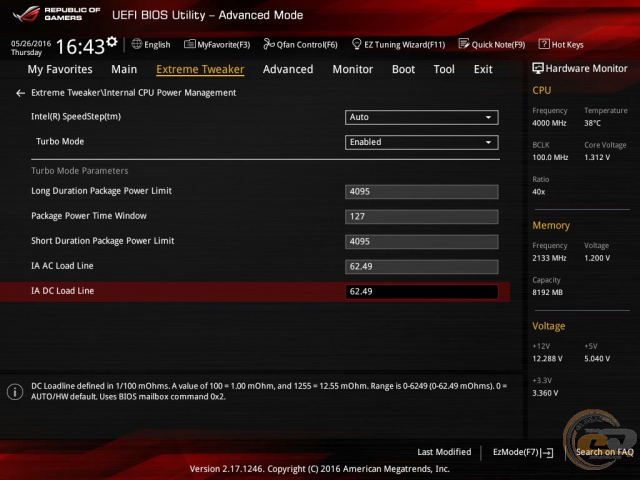Click the Quick Note pad icon

[464, 44]
